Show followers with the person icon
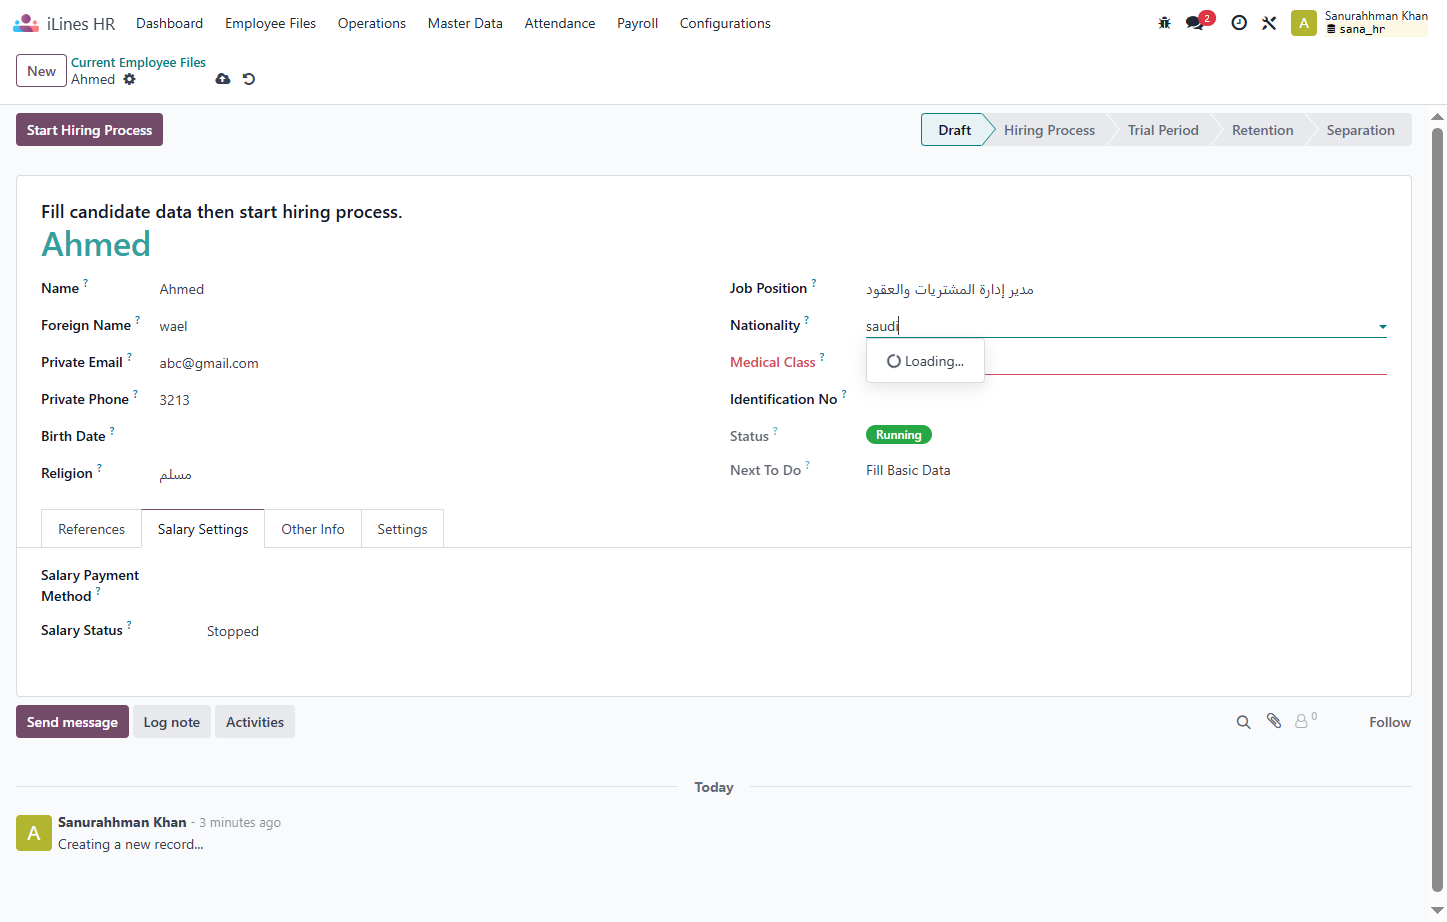Screen dimensions: 1447x922 [x=1302, y=721]
